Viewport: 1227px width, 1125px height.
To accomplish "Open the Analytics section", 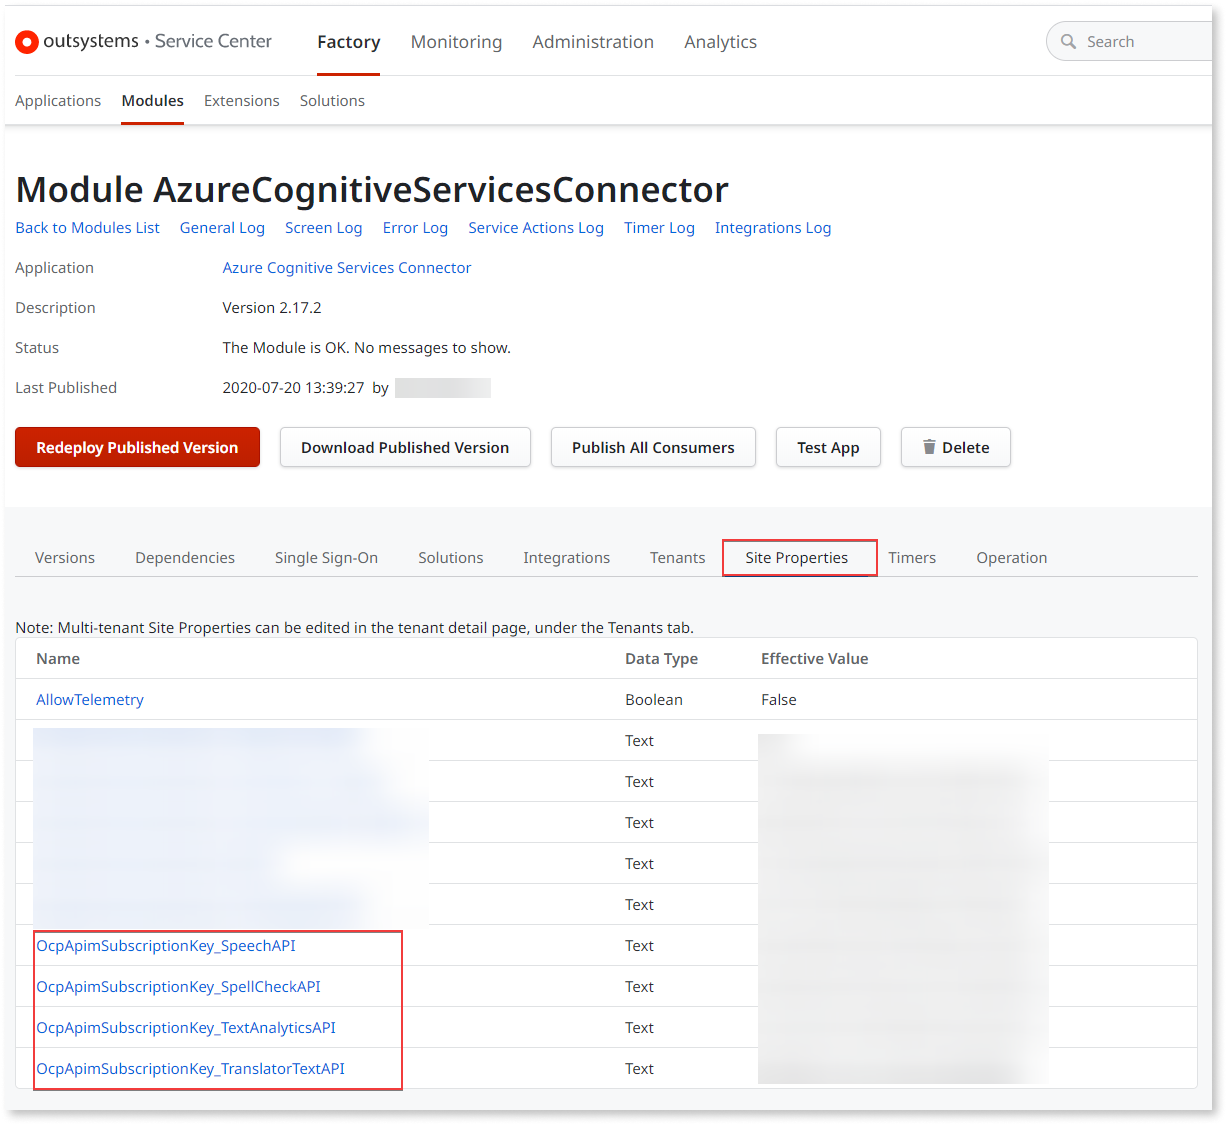I will [x=720, y=42].
